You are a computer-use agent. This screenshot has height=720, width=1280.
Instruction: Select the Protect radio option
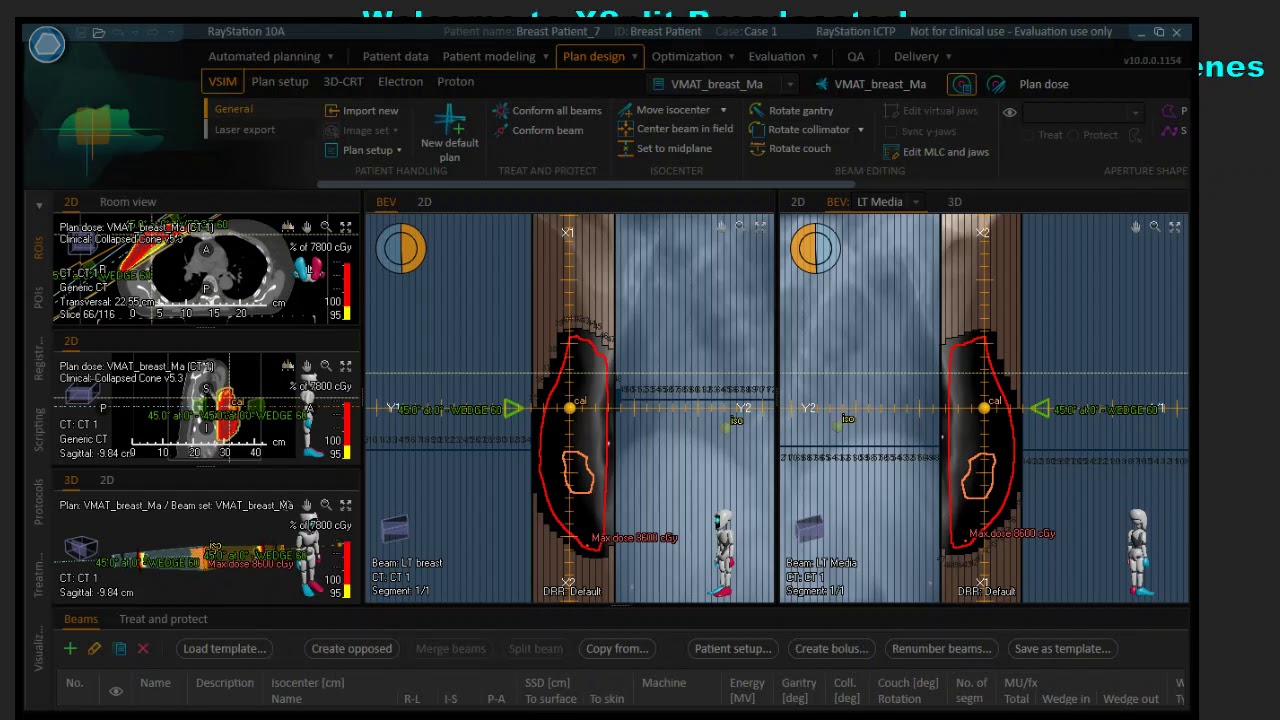(1073, 135)
